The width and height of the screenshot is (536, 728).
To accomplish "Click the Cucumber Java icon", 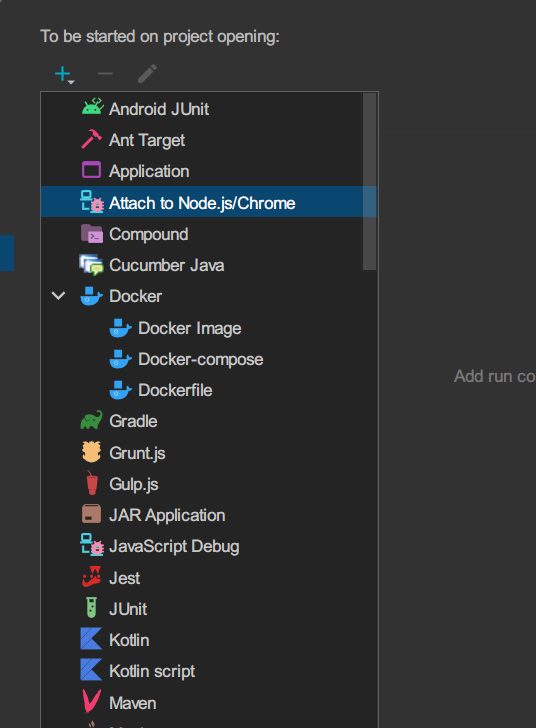I will [x=92, y=265].
